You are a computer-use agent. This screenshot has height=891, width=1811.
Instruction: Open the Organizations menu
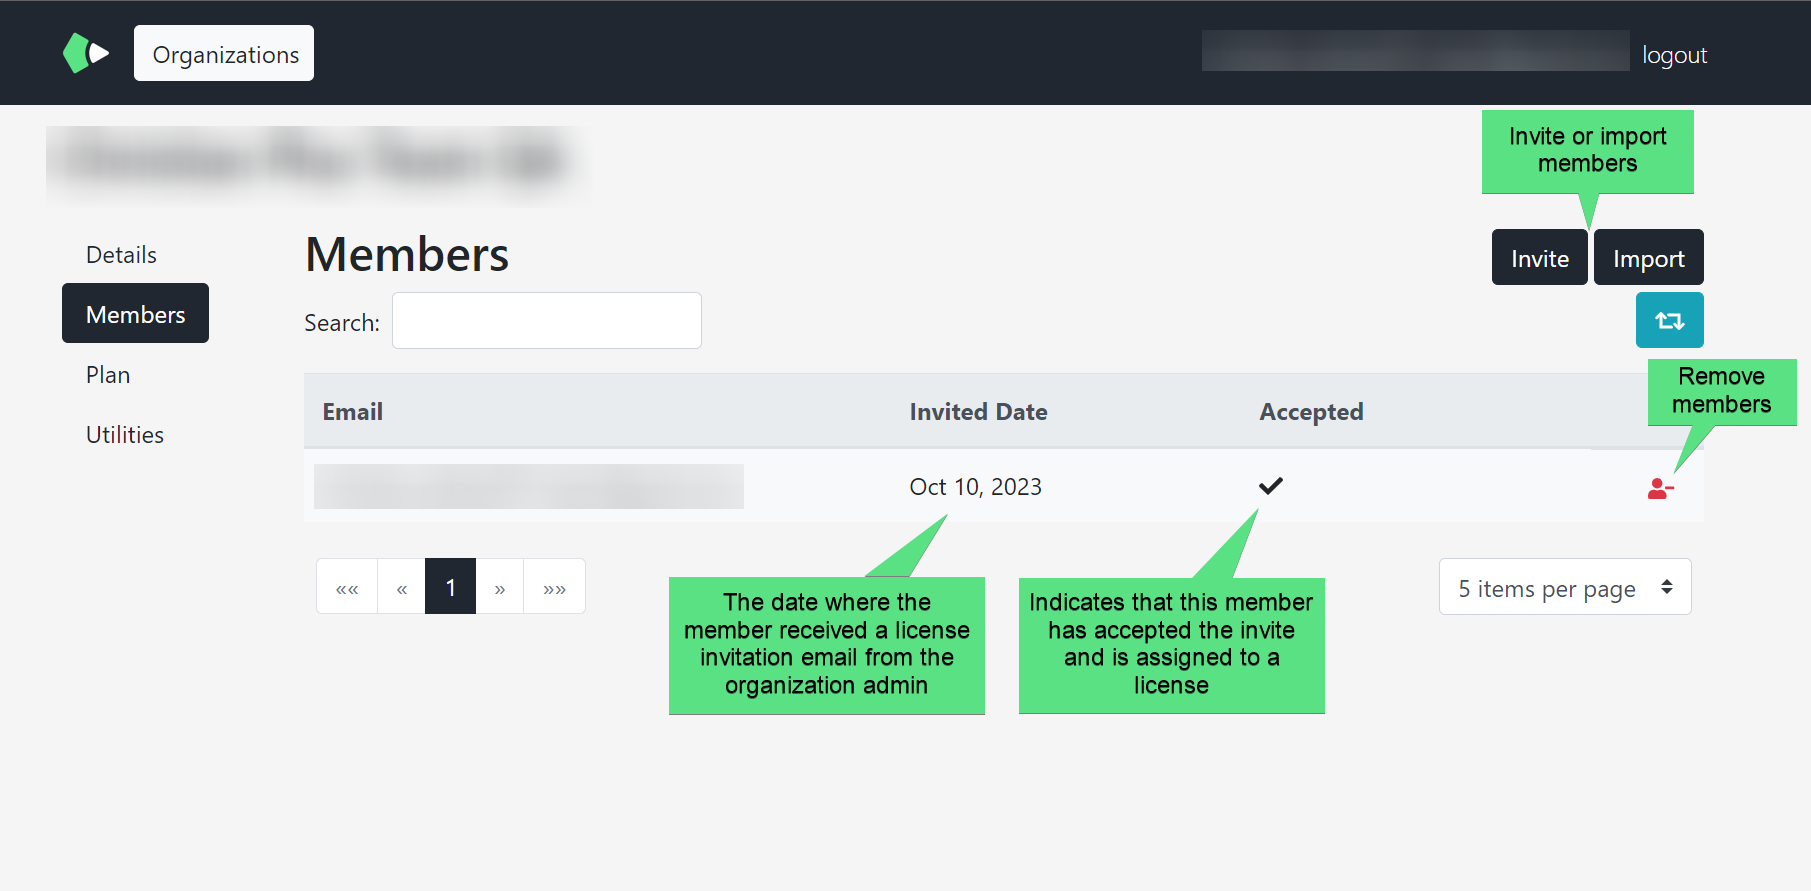pos(223,53)
